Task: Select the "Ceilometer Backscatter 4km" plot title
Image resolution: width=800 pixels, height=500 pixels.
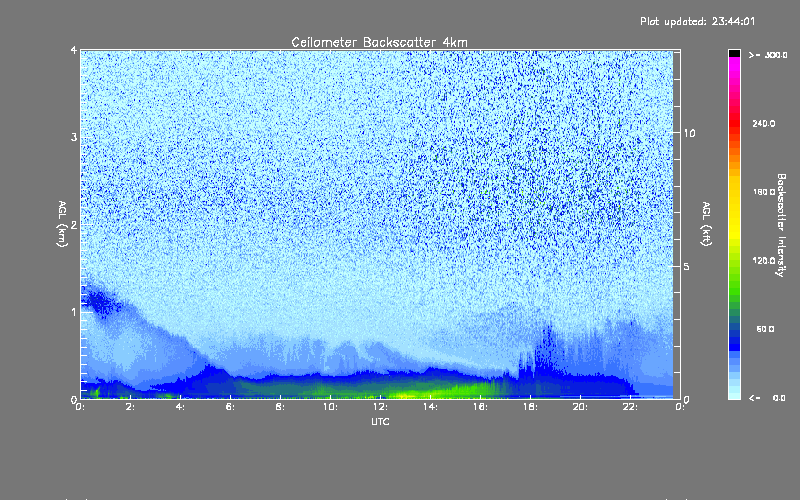Action: (x=379, y=42)
